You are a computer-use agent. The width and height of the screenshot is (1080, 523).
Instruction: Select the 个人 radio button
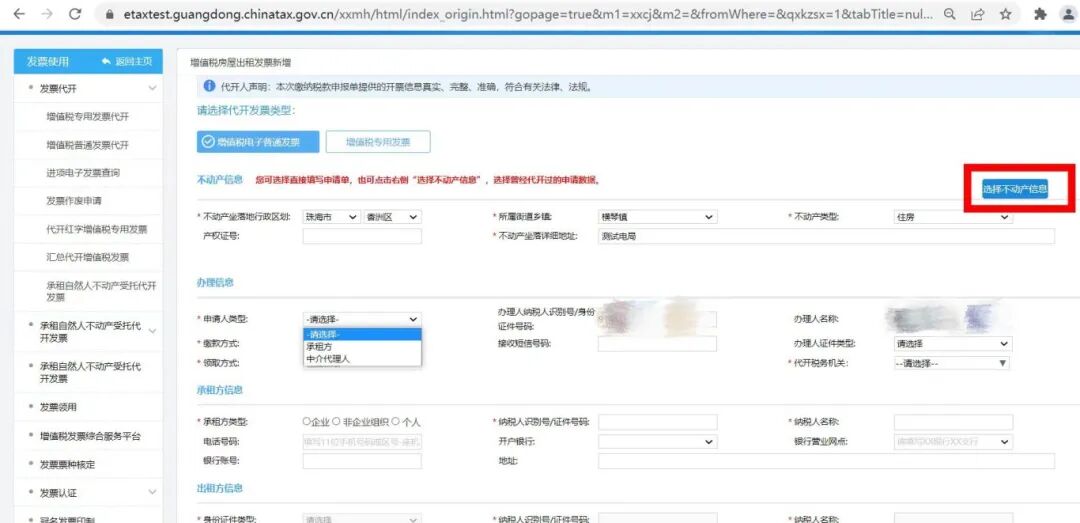pyautogui.click(x=396, y=422)
